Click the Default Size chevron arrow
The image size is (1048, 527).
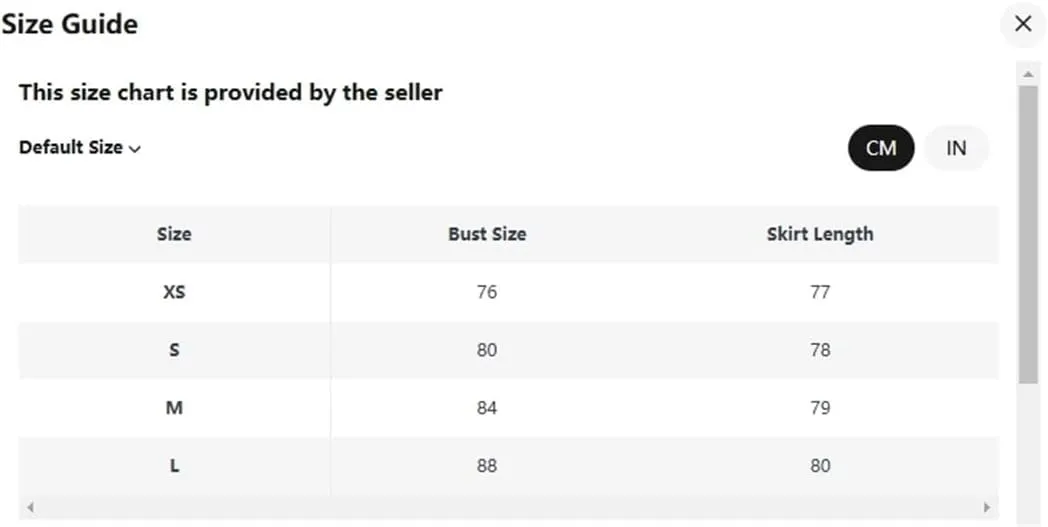pyautogui.click(x=134, y=149)
